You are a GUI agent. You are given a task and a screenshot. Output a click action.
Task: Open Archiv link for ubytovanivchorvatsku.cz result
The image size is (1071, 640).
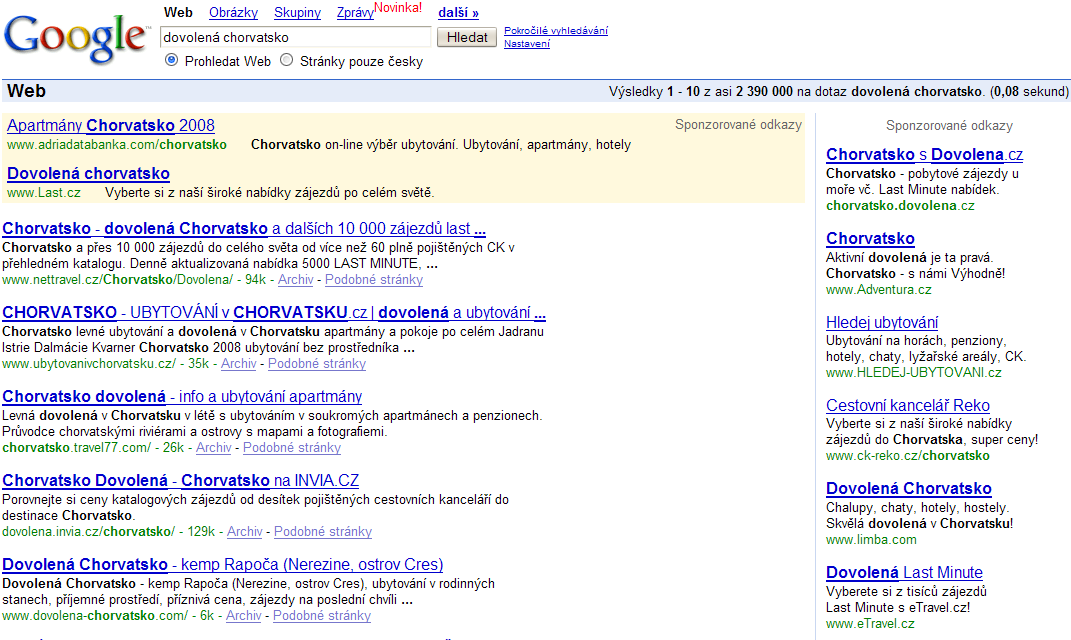(x=238, y=363)
